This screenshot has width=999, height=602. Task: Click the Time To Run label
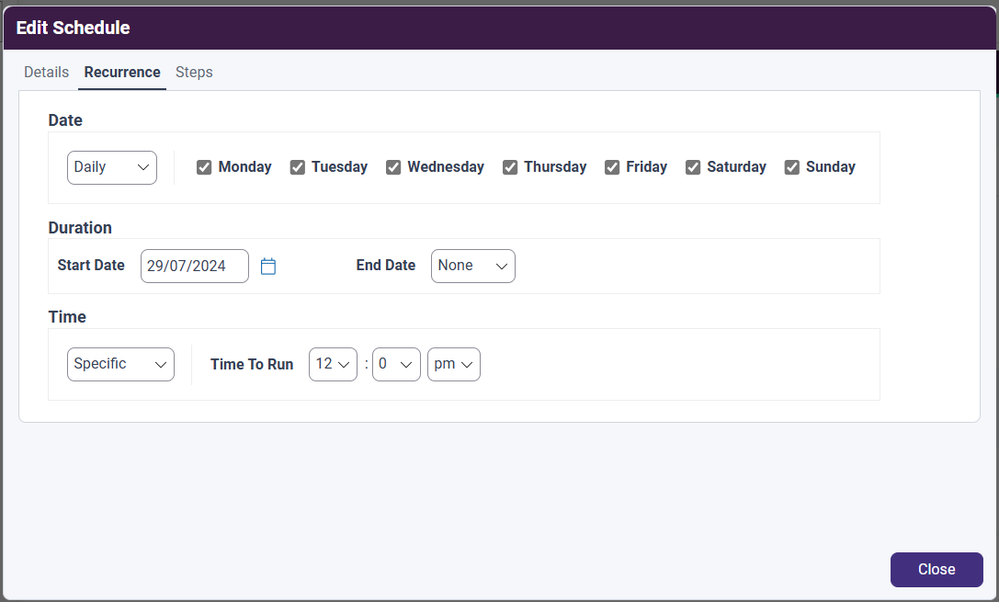(252, 364)
